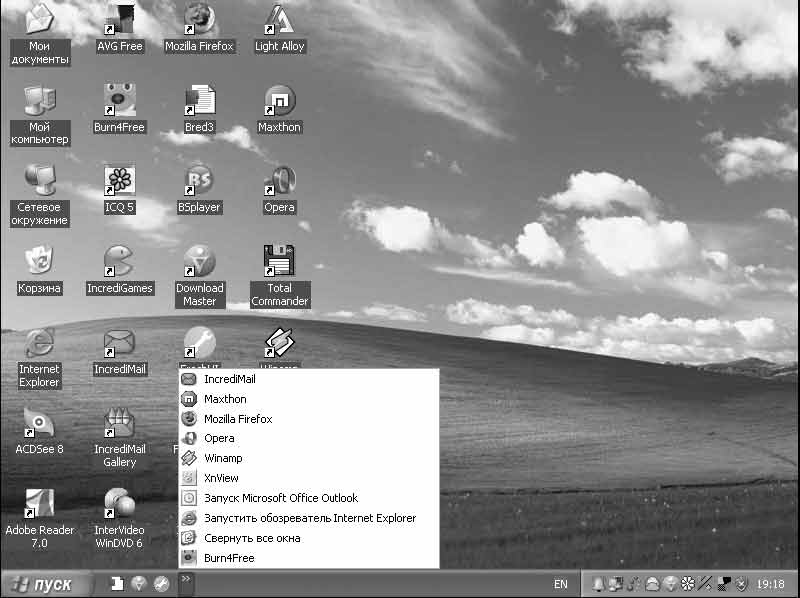Viewport: 800px width, 598px height.
Task: Select the Adobe Reader 7.0 shortcut
Action: click(x=39, y=518)
